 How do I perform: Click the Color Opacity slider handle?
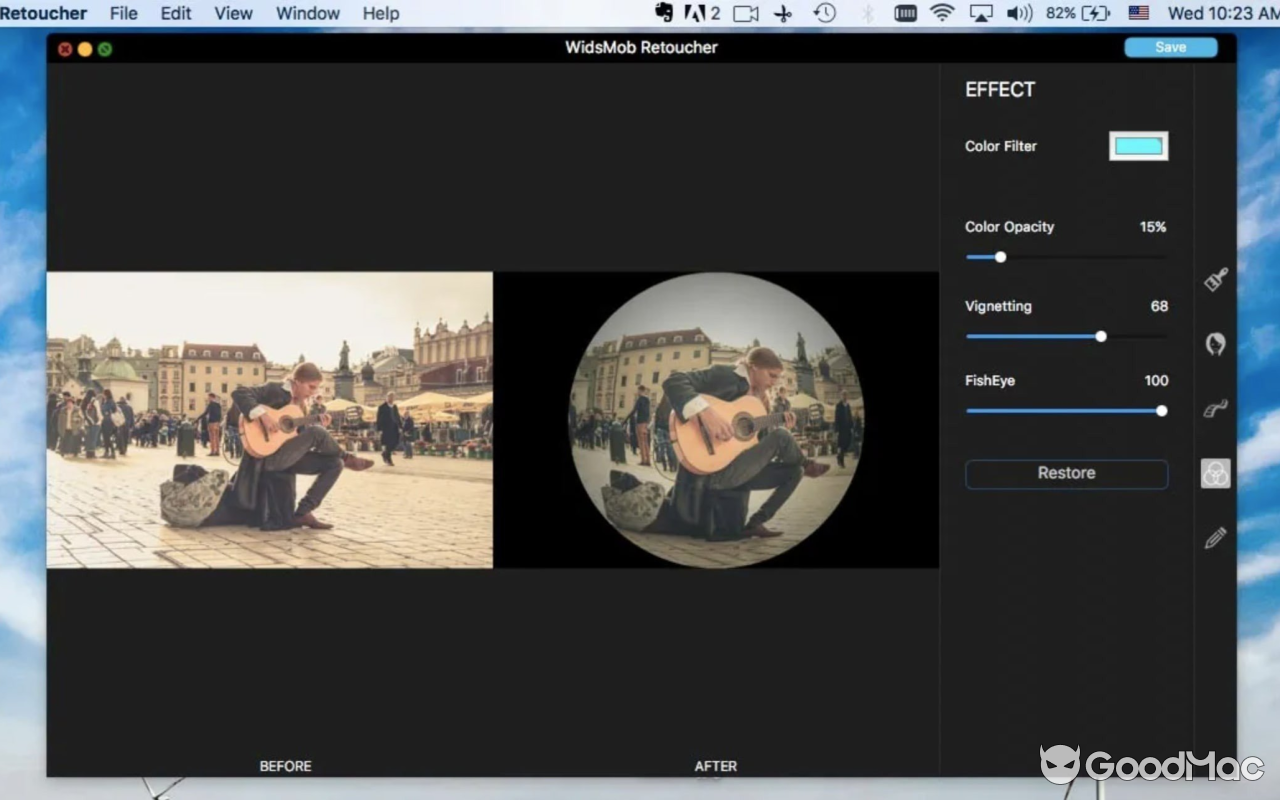1000,257
